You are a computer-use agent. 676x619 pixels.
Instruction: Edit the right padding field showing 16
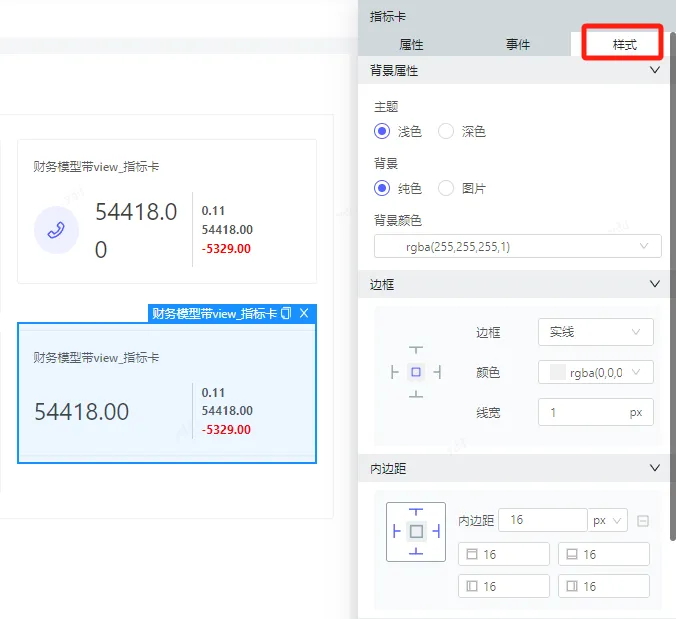pyautogui.click(x=604, y=586)
